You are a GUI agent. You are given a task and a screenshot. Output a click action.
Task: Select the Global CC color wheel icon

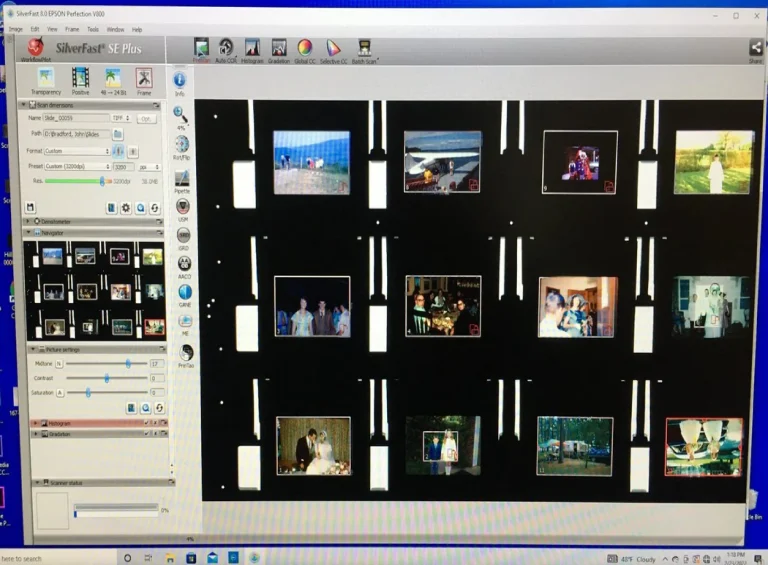click(x=305, y=48)
